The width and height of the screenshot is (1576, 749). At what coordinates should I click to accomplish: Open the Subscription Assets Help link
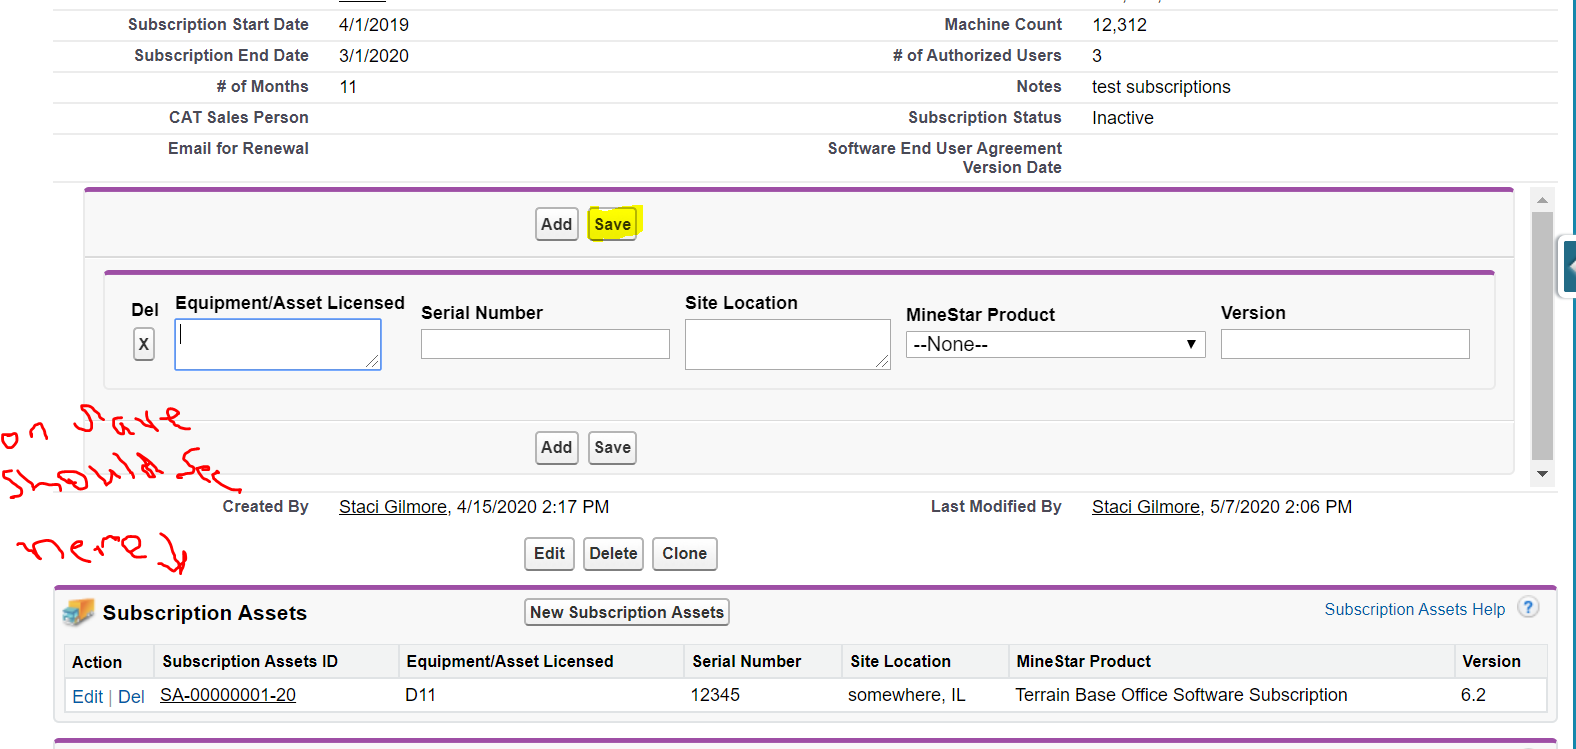click(1414, 609)
